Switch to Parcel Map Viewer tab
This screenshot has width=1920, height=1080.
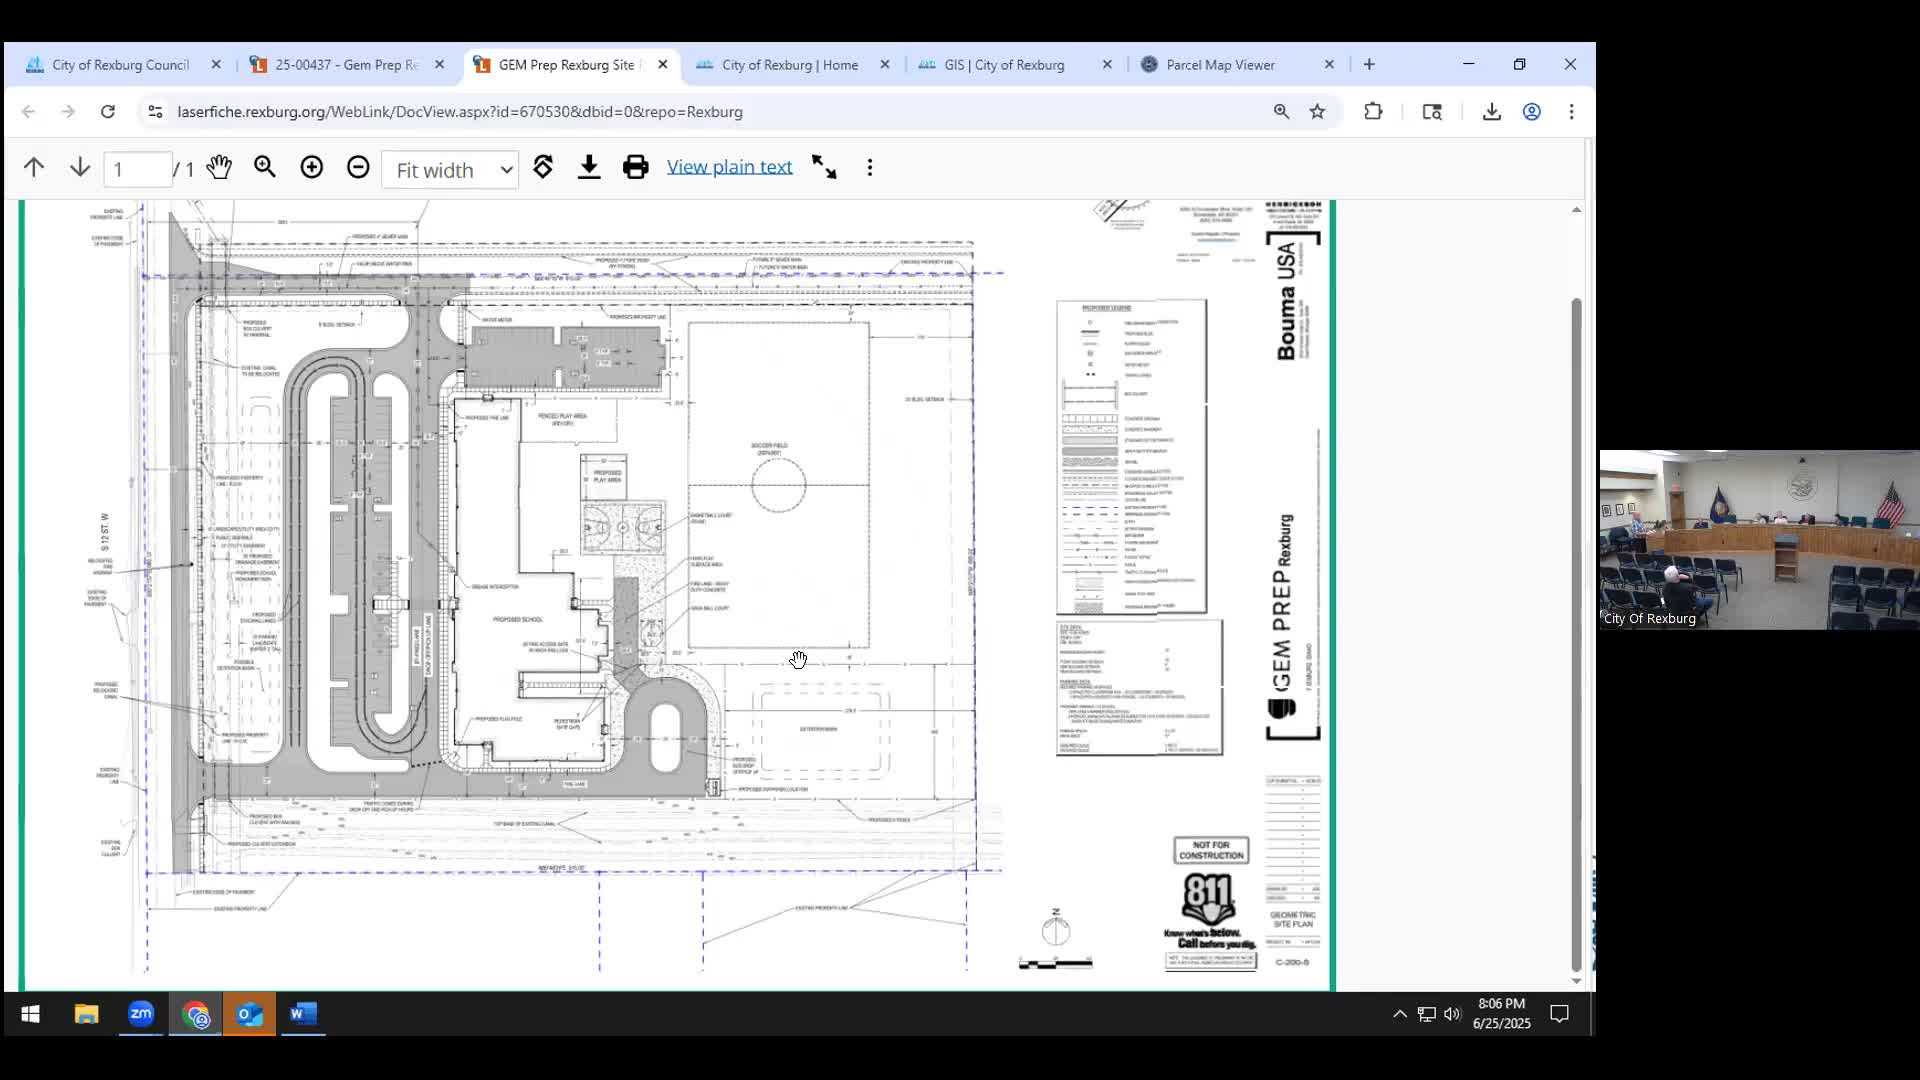click(1220, 65)
